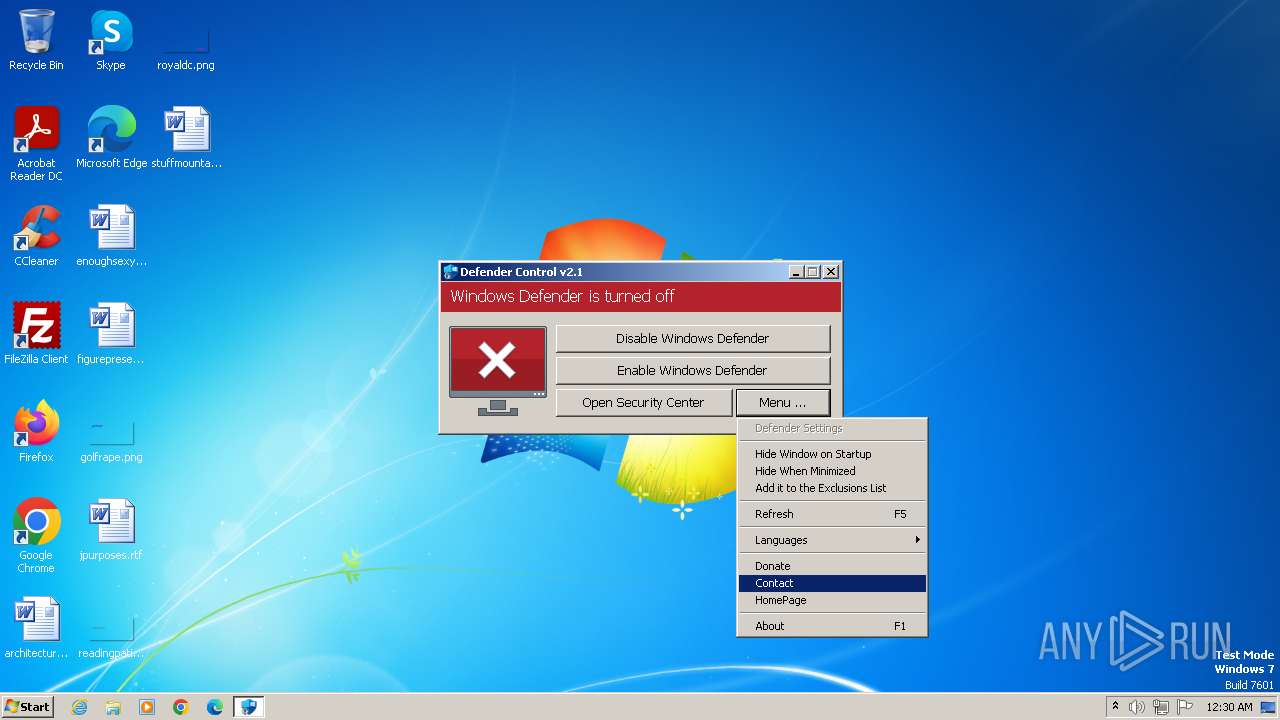The width and height of the screenshot is (1280, 720).
Task: Toggle Hide When Minimized option
Action: point(832,471)
